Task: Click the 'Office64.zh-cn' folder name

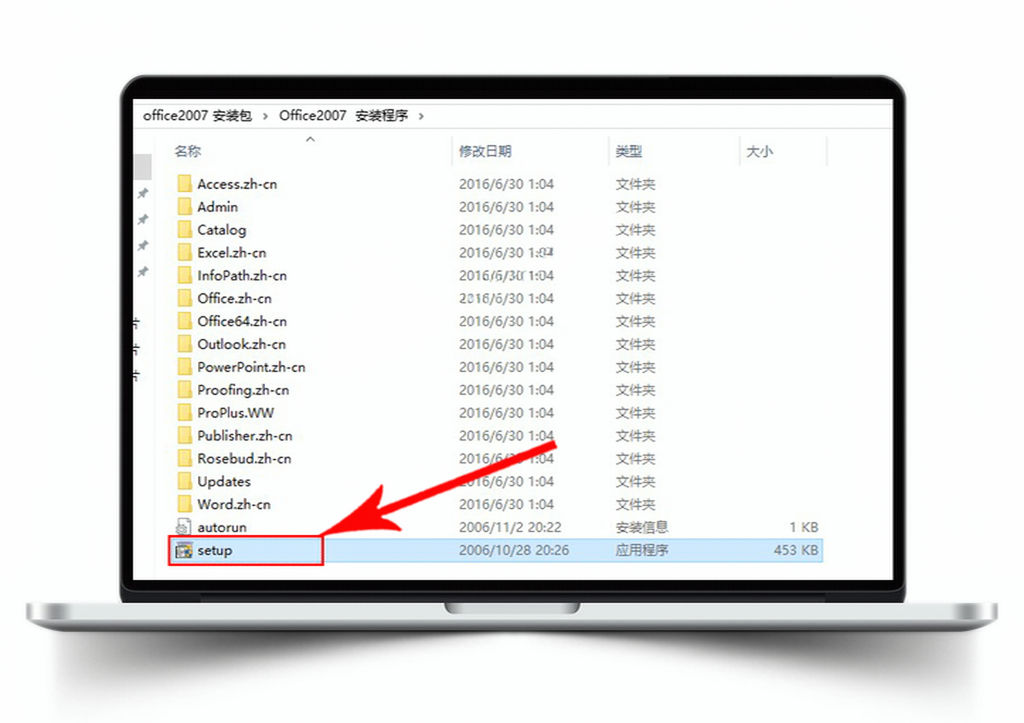Action: tap(242, 321)
